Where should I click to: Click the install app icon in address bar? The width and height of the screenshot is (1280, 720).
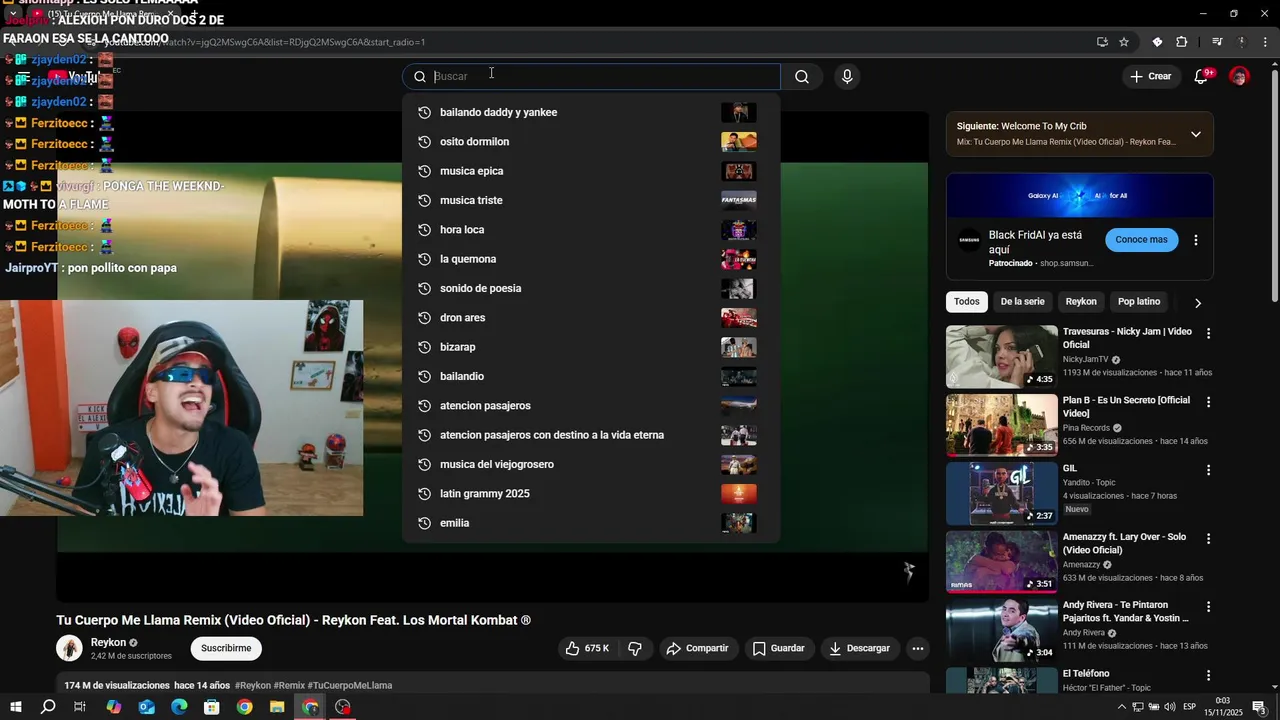[1102, 42]
